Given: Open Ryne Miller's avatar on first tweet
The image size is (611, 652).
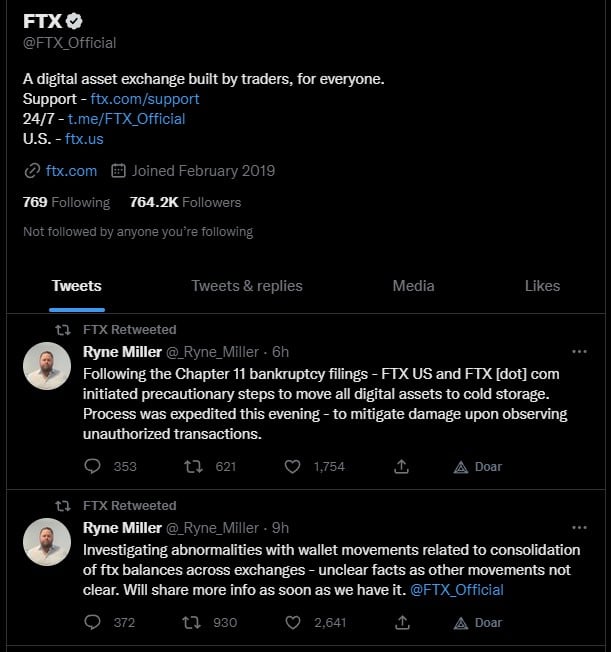Looking at the screenshot, I should 47,366.
